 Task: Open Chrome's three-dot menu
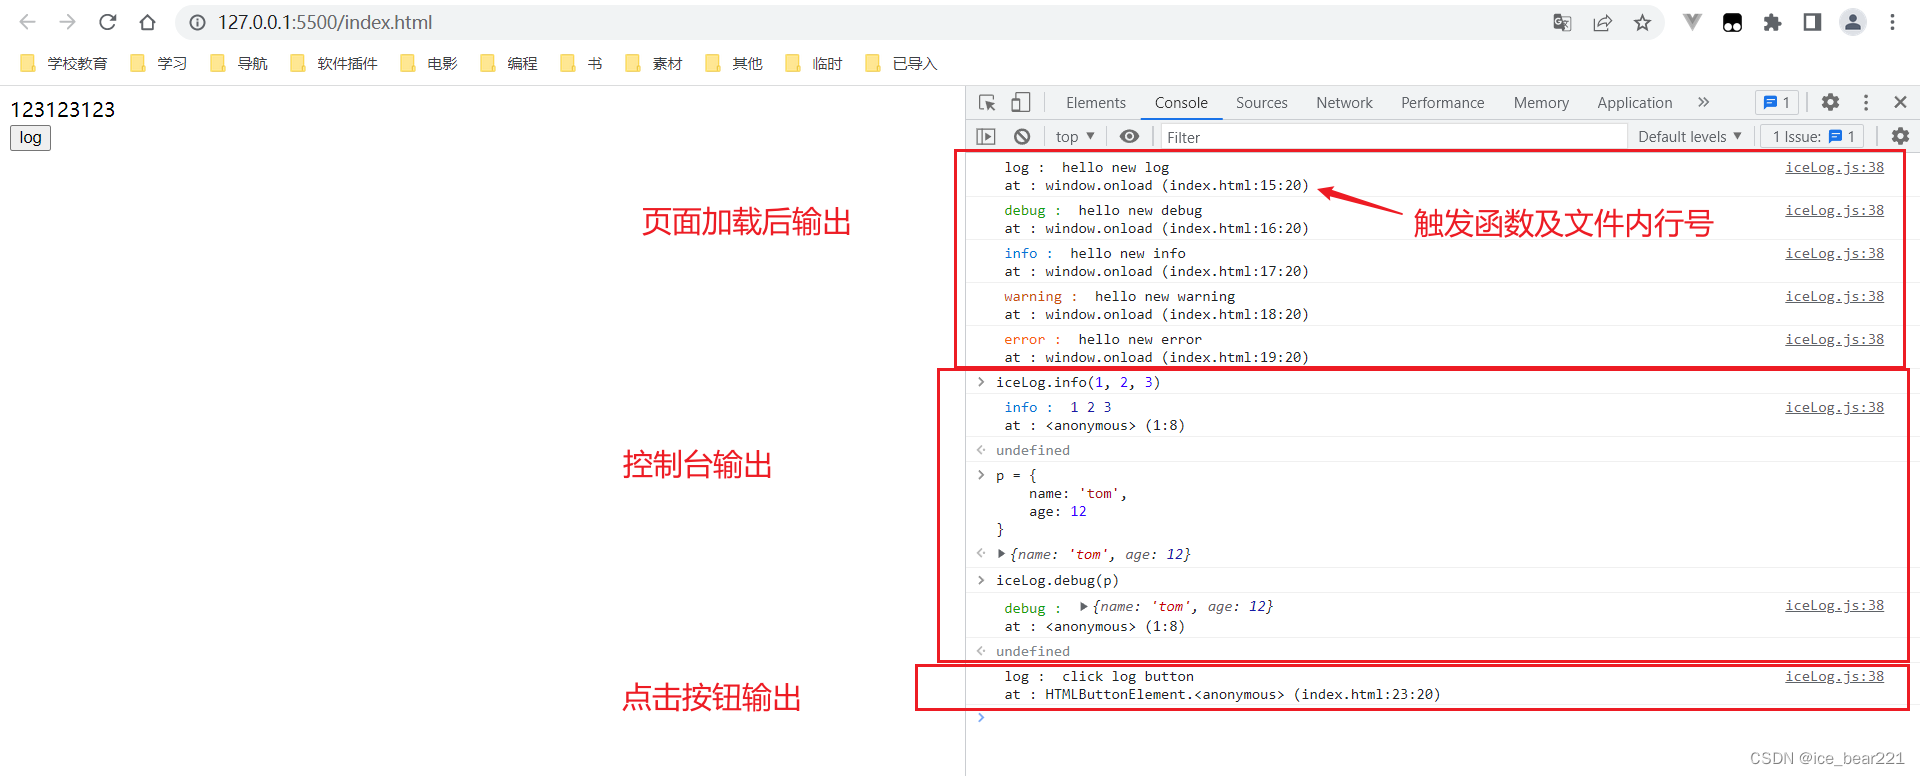[1892, 22]
